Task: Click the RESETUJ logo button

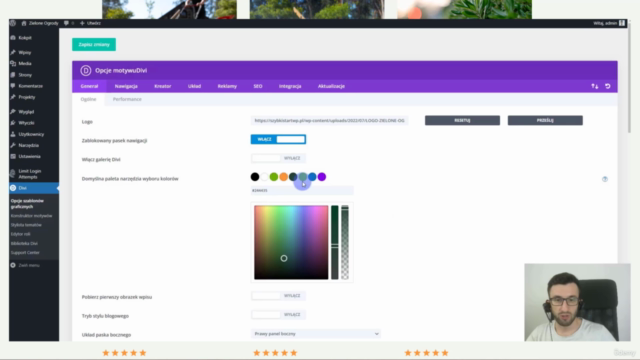Action: click(x=462, y=120)
